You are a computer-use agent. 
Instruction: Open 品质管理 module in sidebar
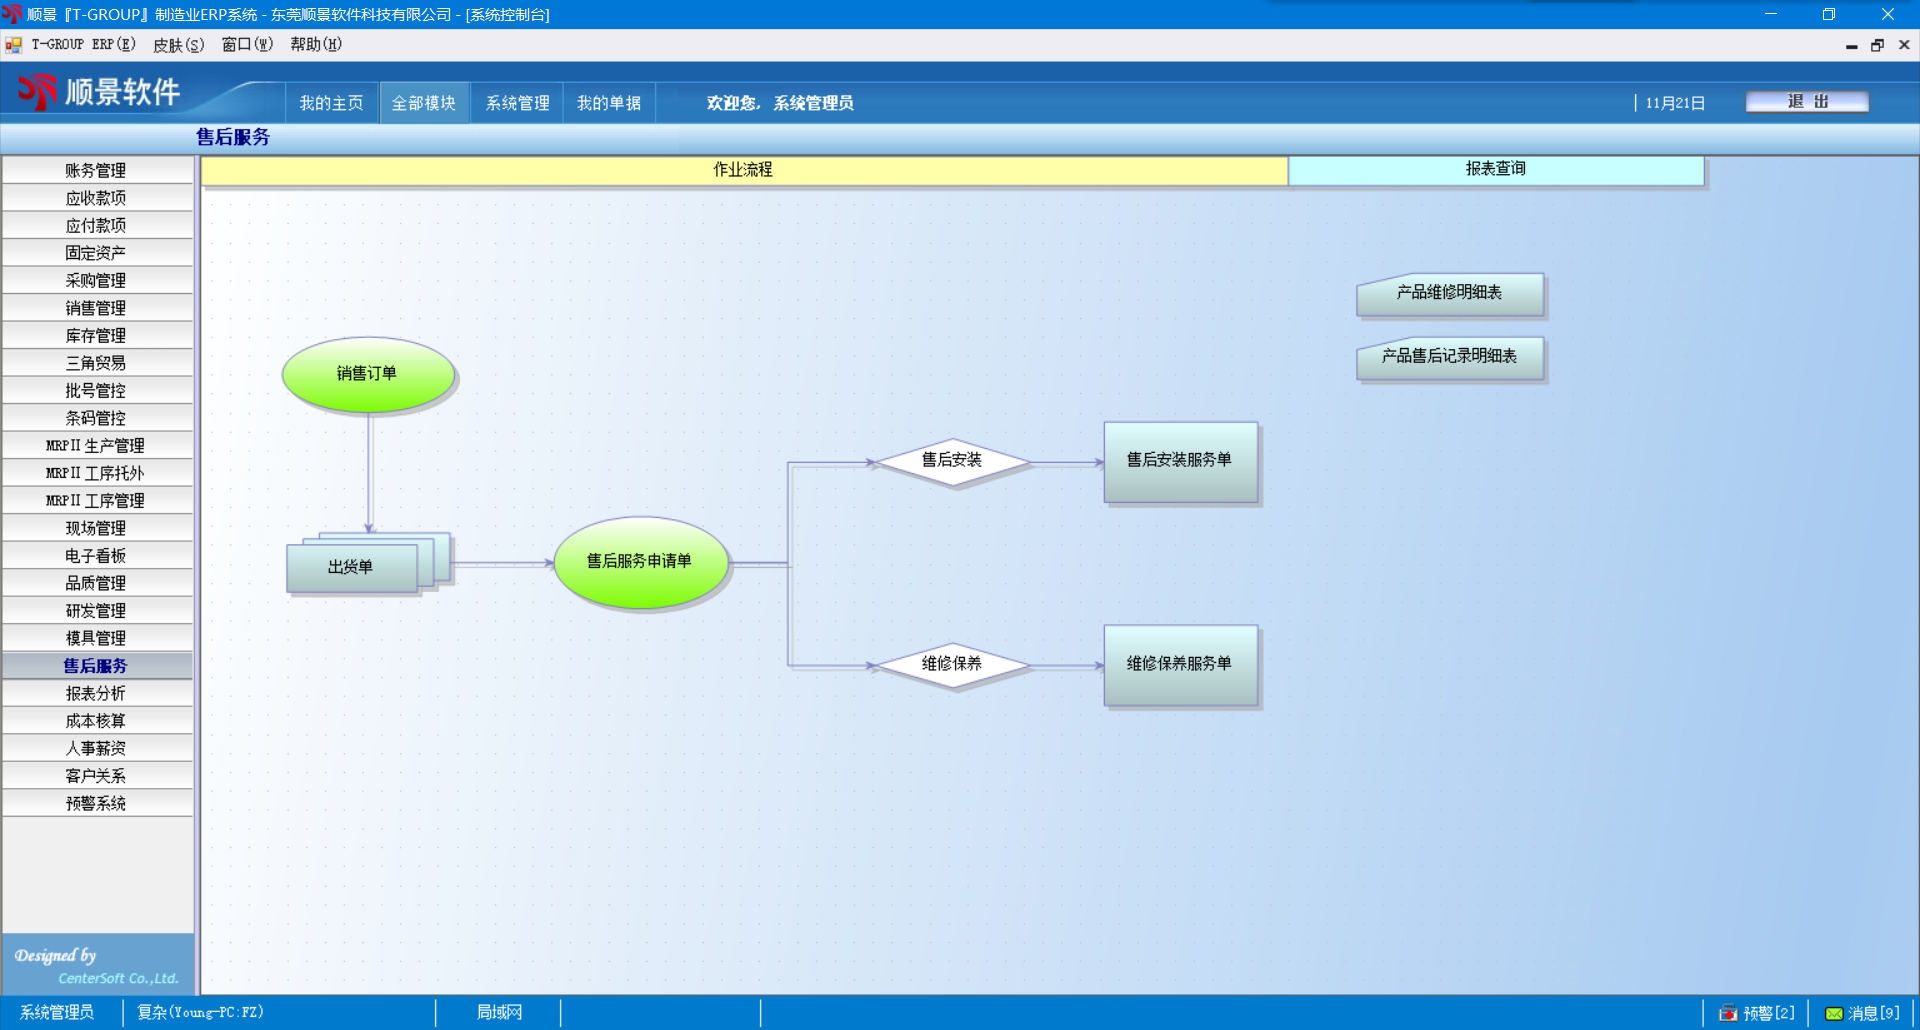96,583
